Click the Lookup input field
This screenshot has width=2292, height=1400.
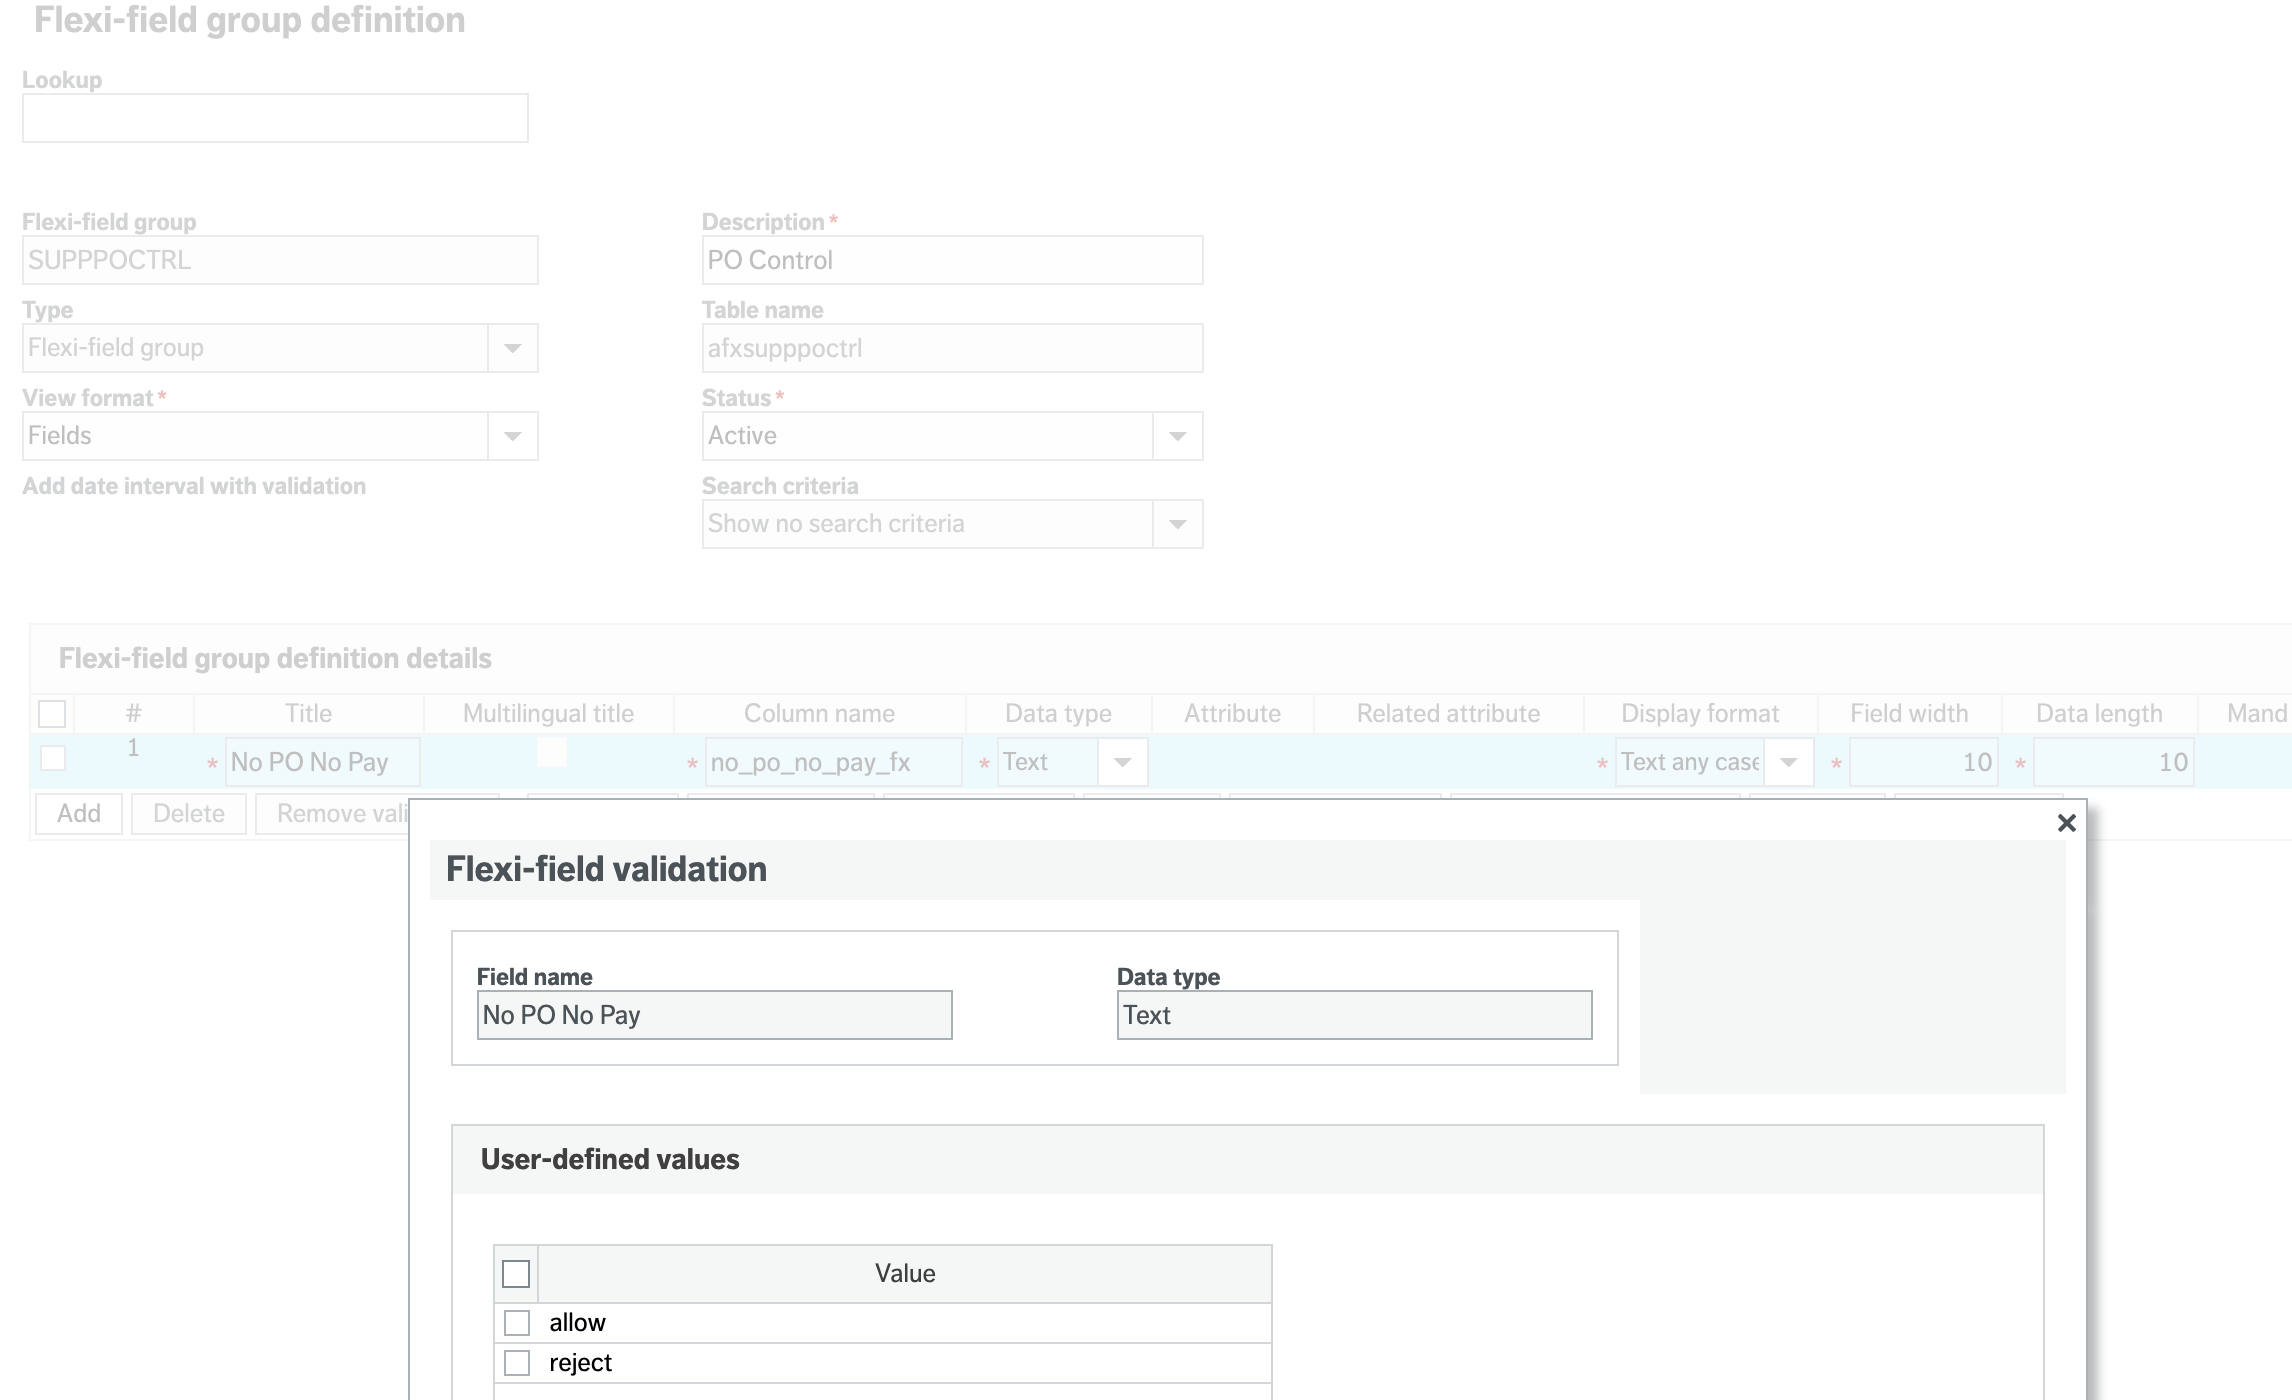[x=275, y=118]
